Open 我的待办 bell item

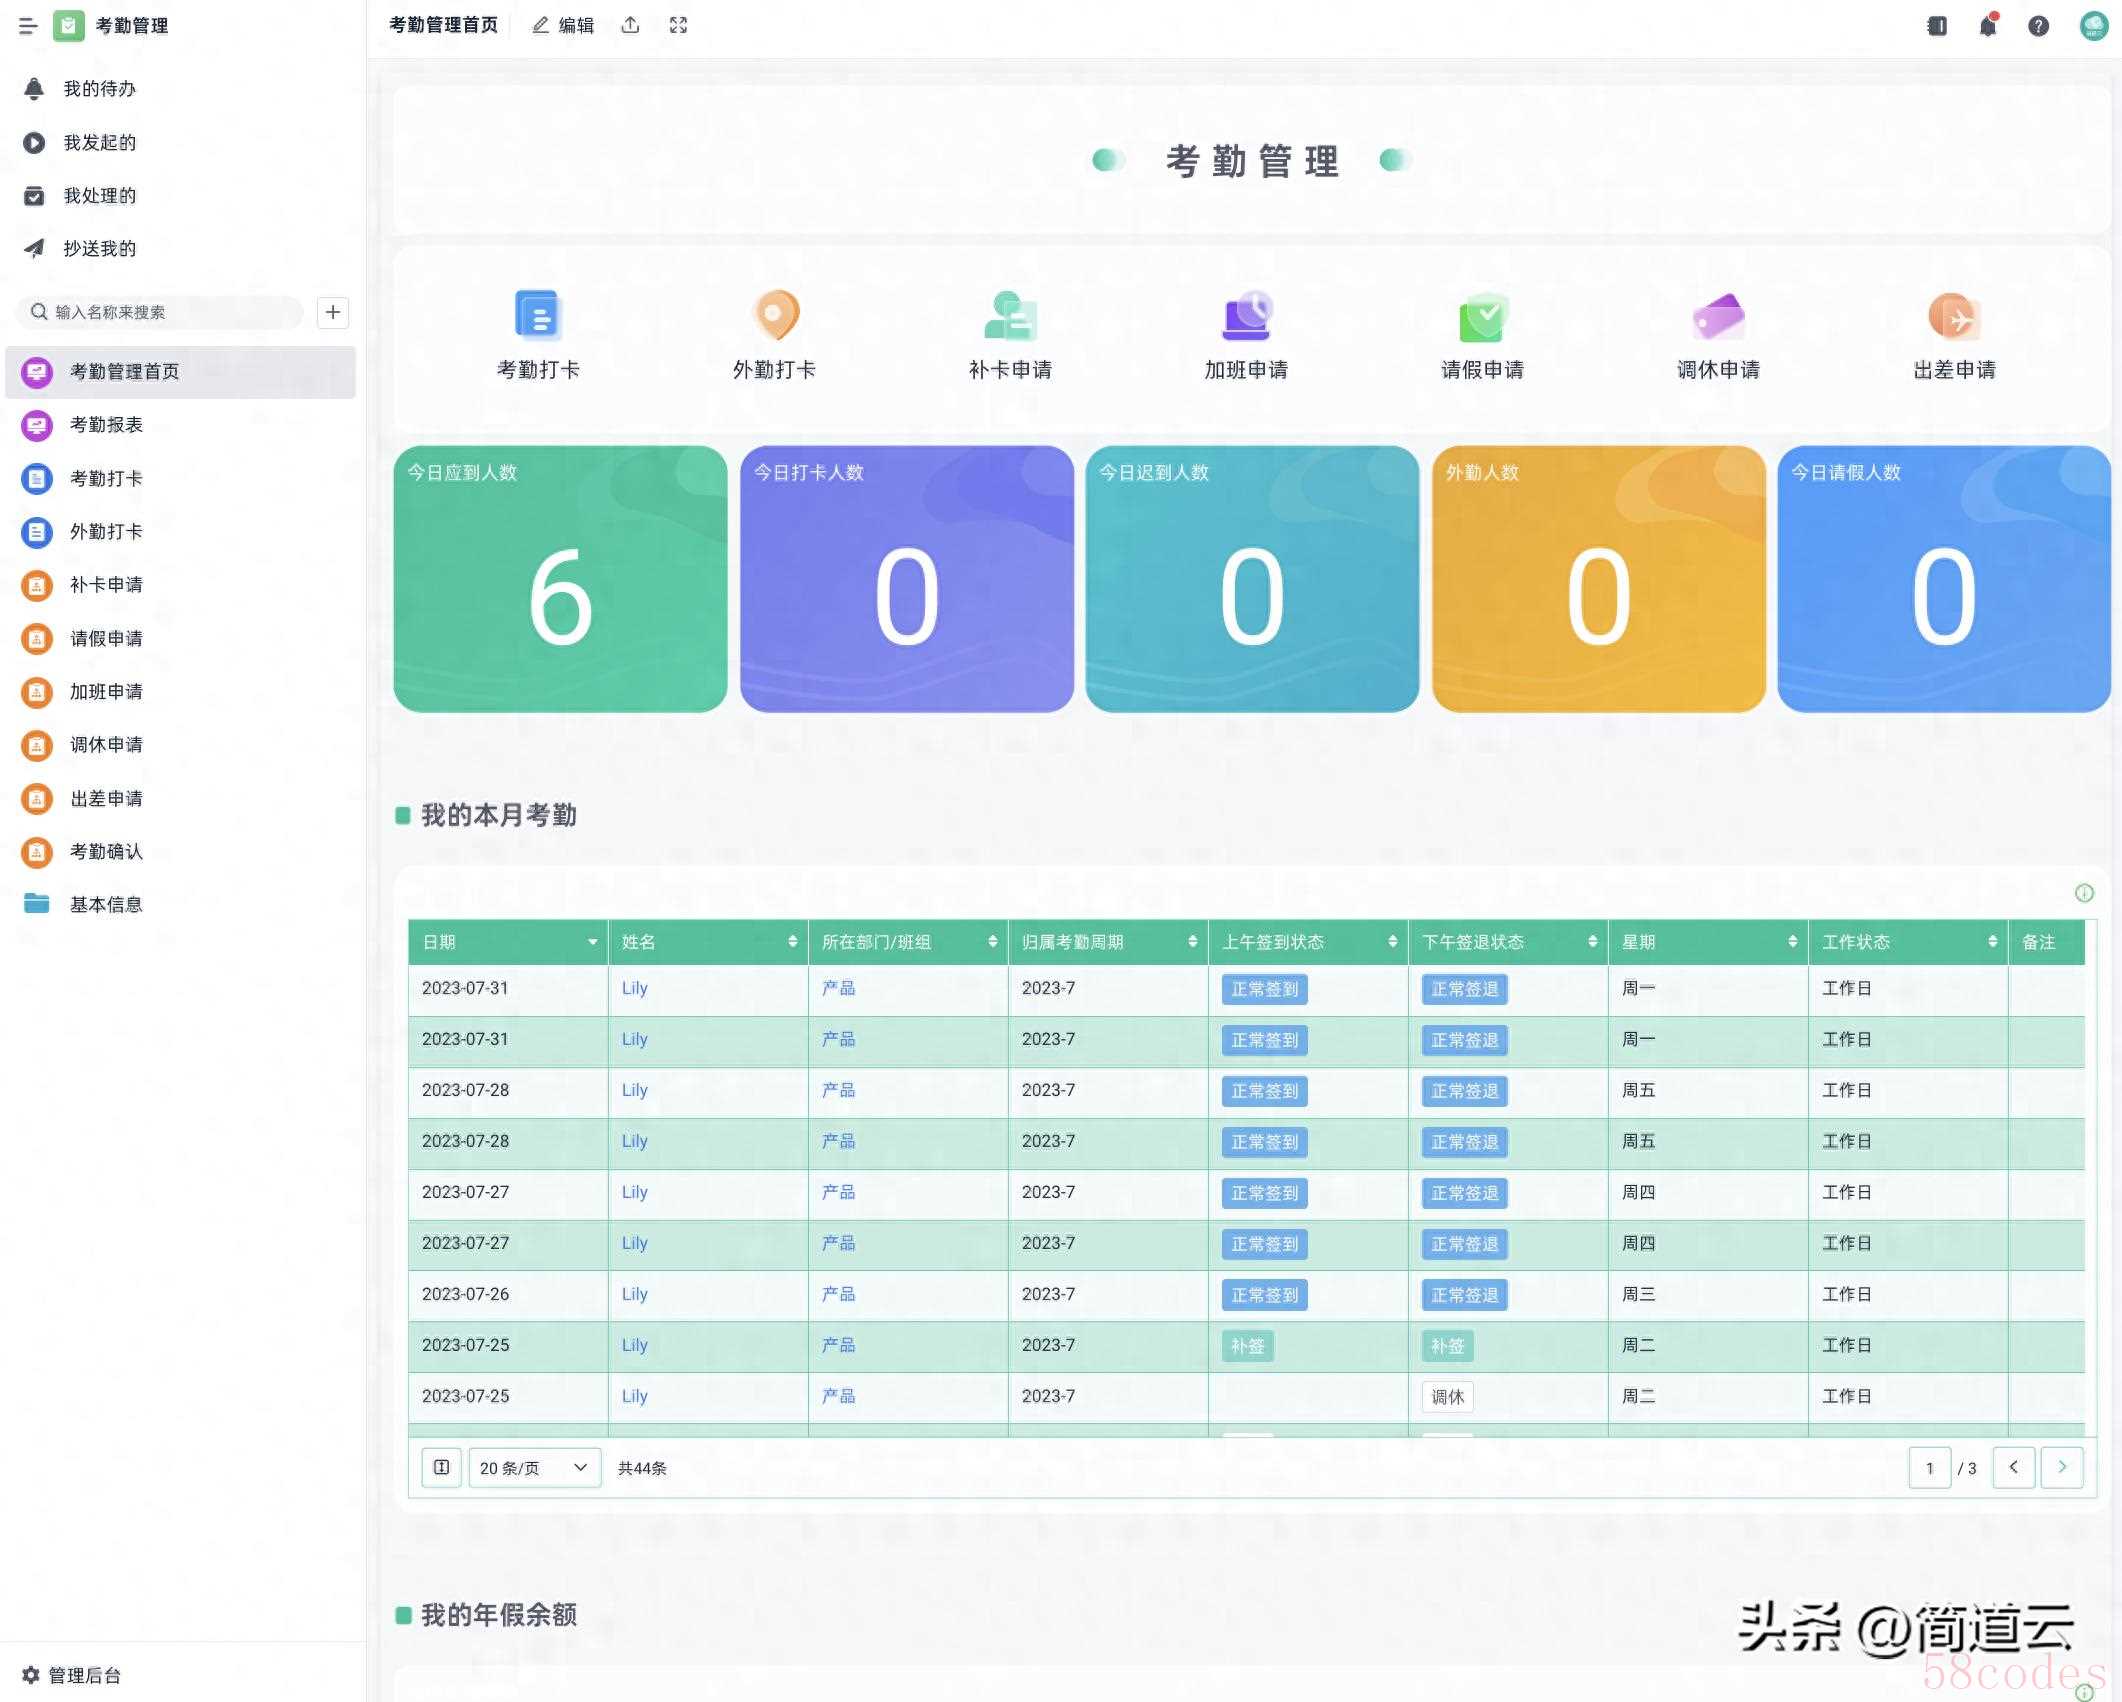79,89
